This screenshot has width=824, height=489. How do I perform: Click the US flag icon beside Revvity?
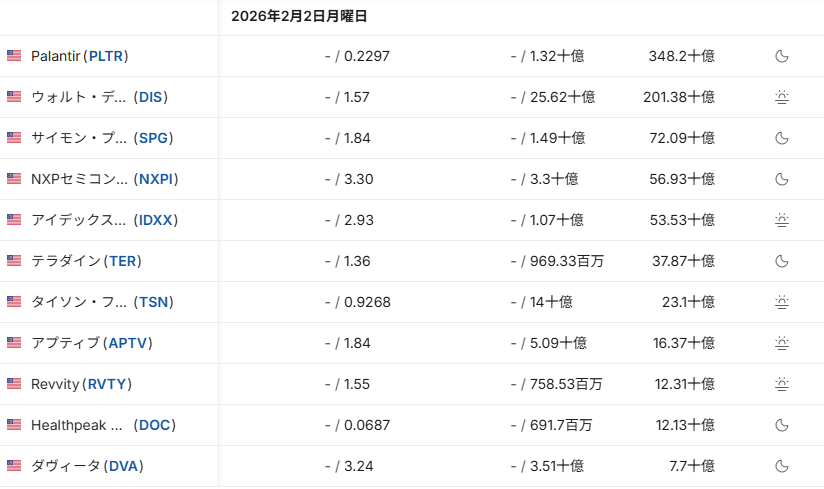point(14,384)
